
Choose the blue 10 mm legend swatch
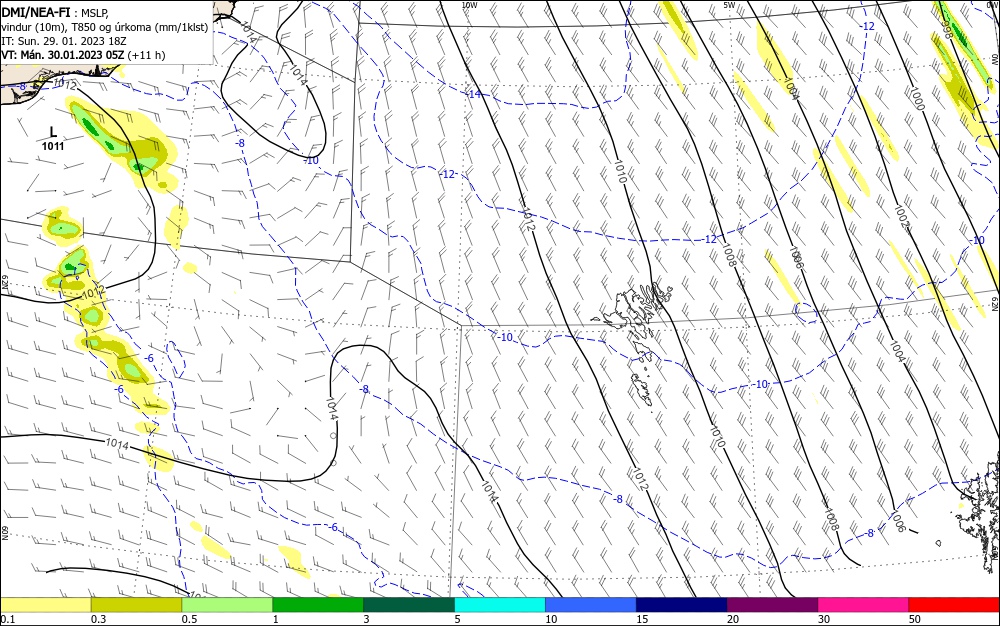(x=591, y=605)
